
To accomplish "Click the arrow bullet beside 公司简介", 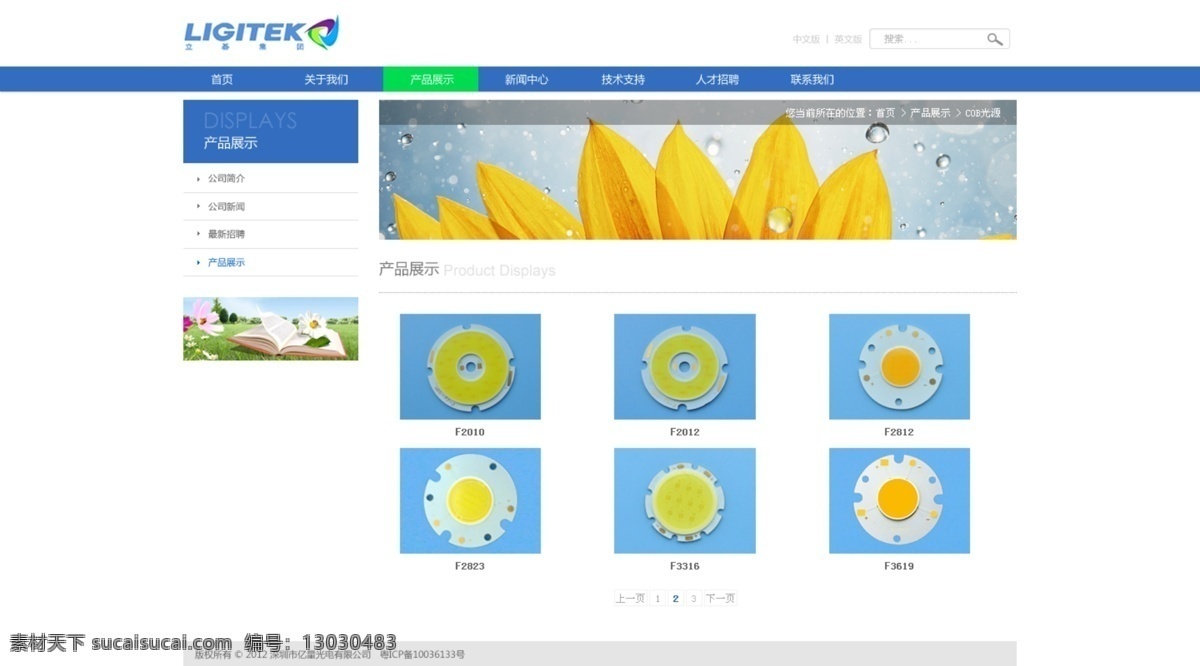I will (x=199, y=179).
